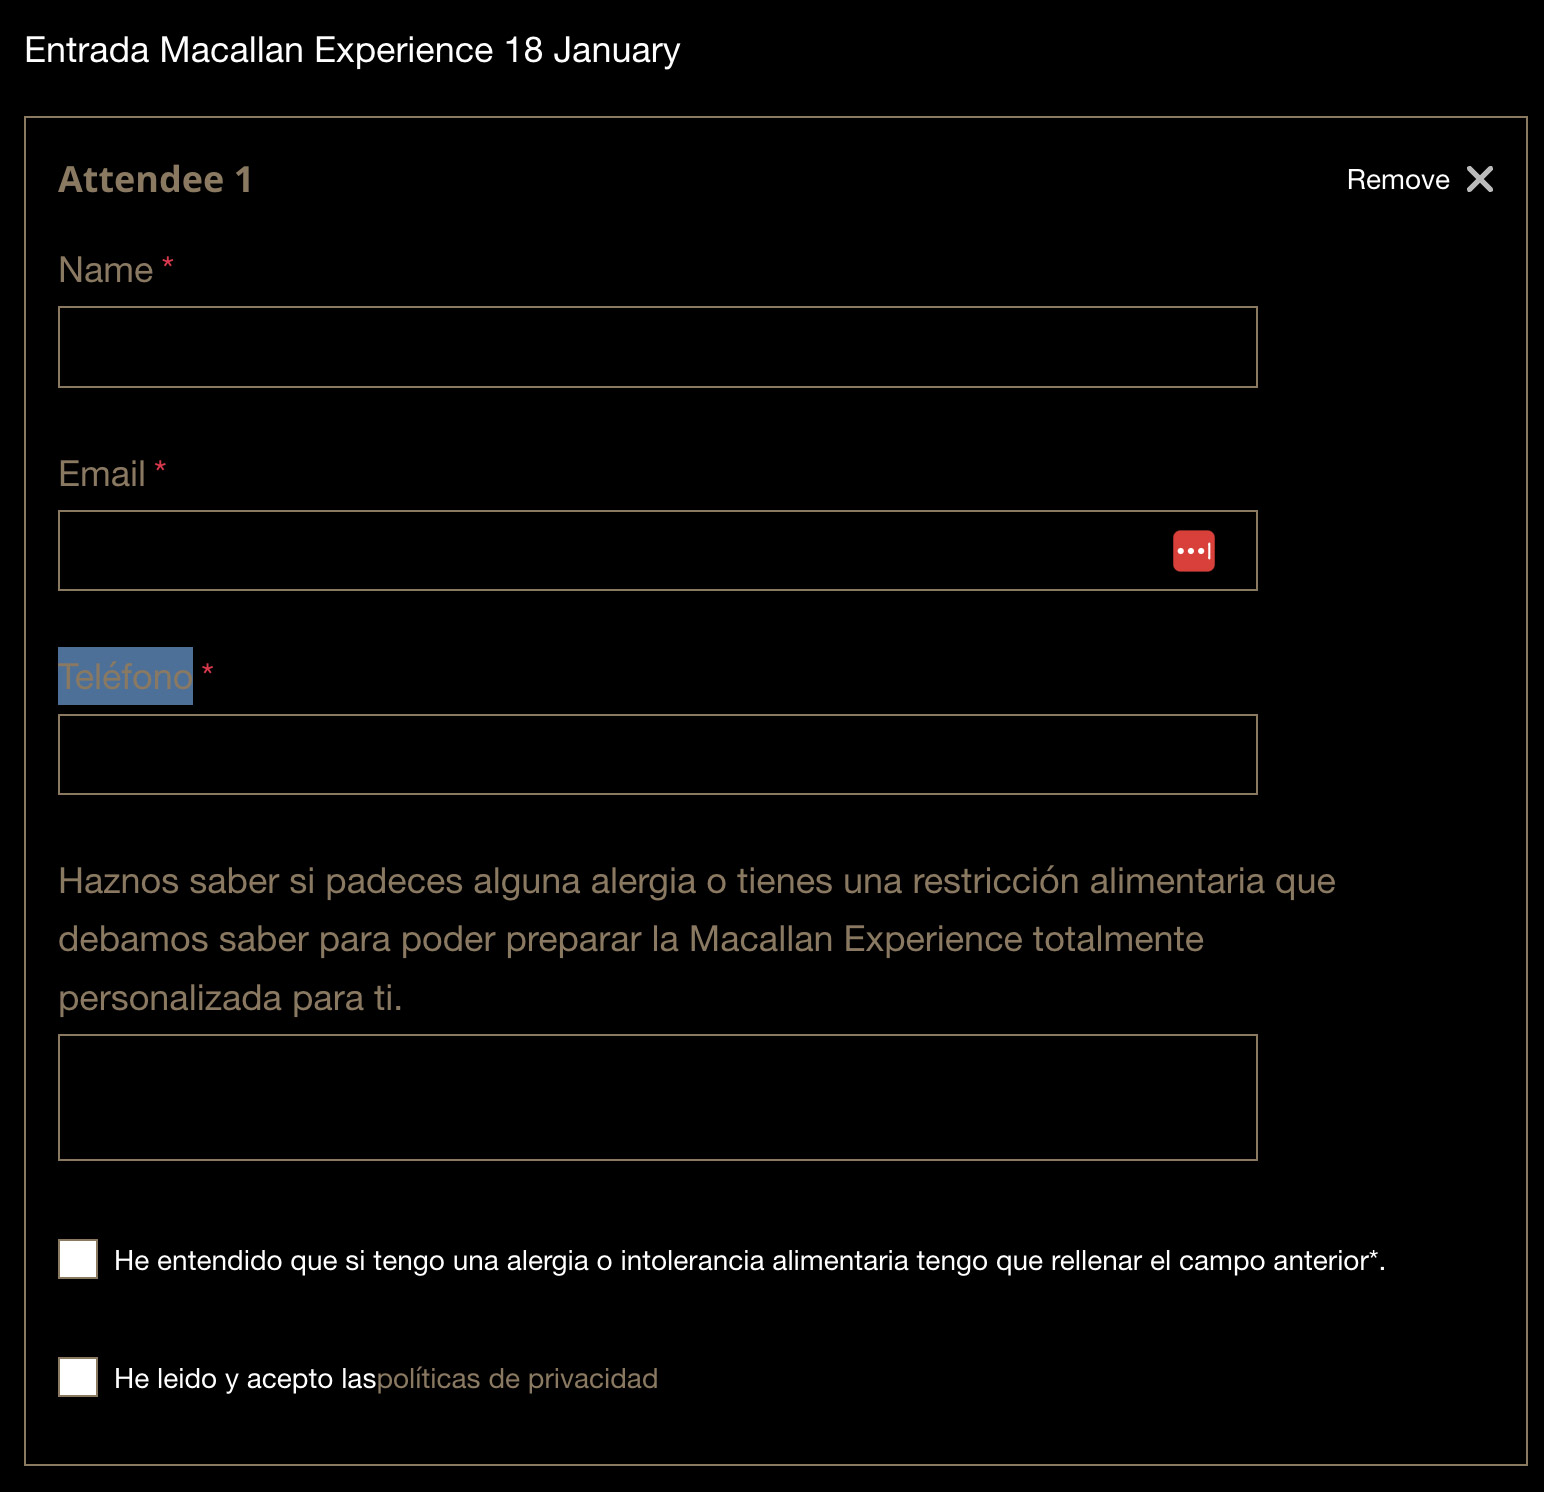Tick the privacy policy acceptance checkbox

[x=78, y=1377]
